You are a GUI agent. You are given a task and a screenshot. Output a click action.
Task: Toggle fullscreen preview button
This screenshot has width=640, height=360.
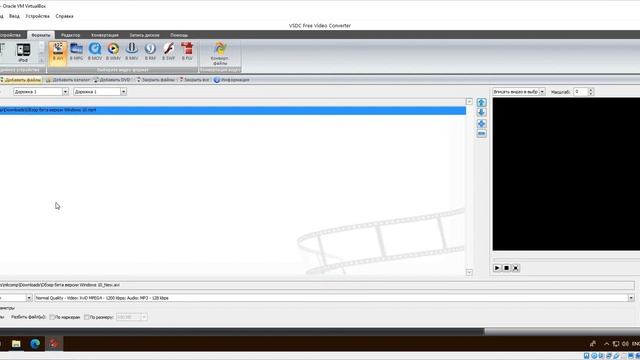[x=516, y=268]
